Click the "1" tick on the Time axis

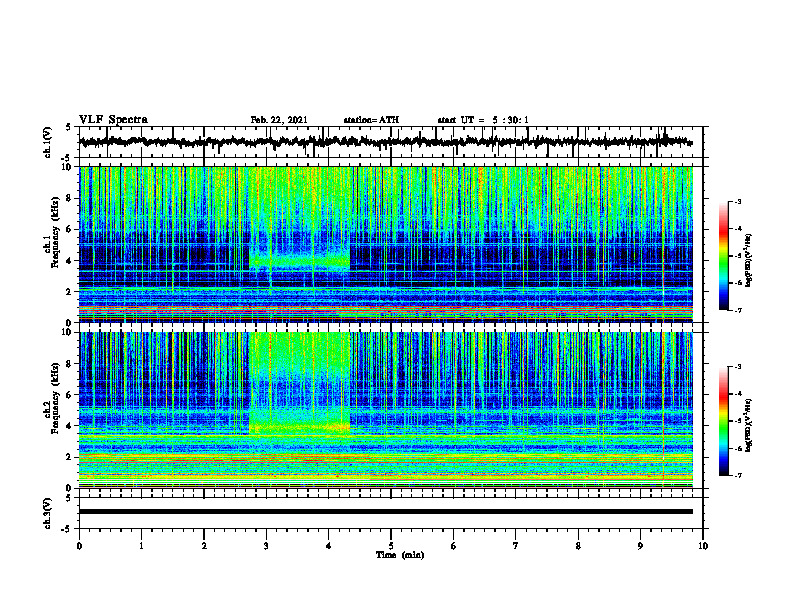coord(141,546)
